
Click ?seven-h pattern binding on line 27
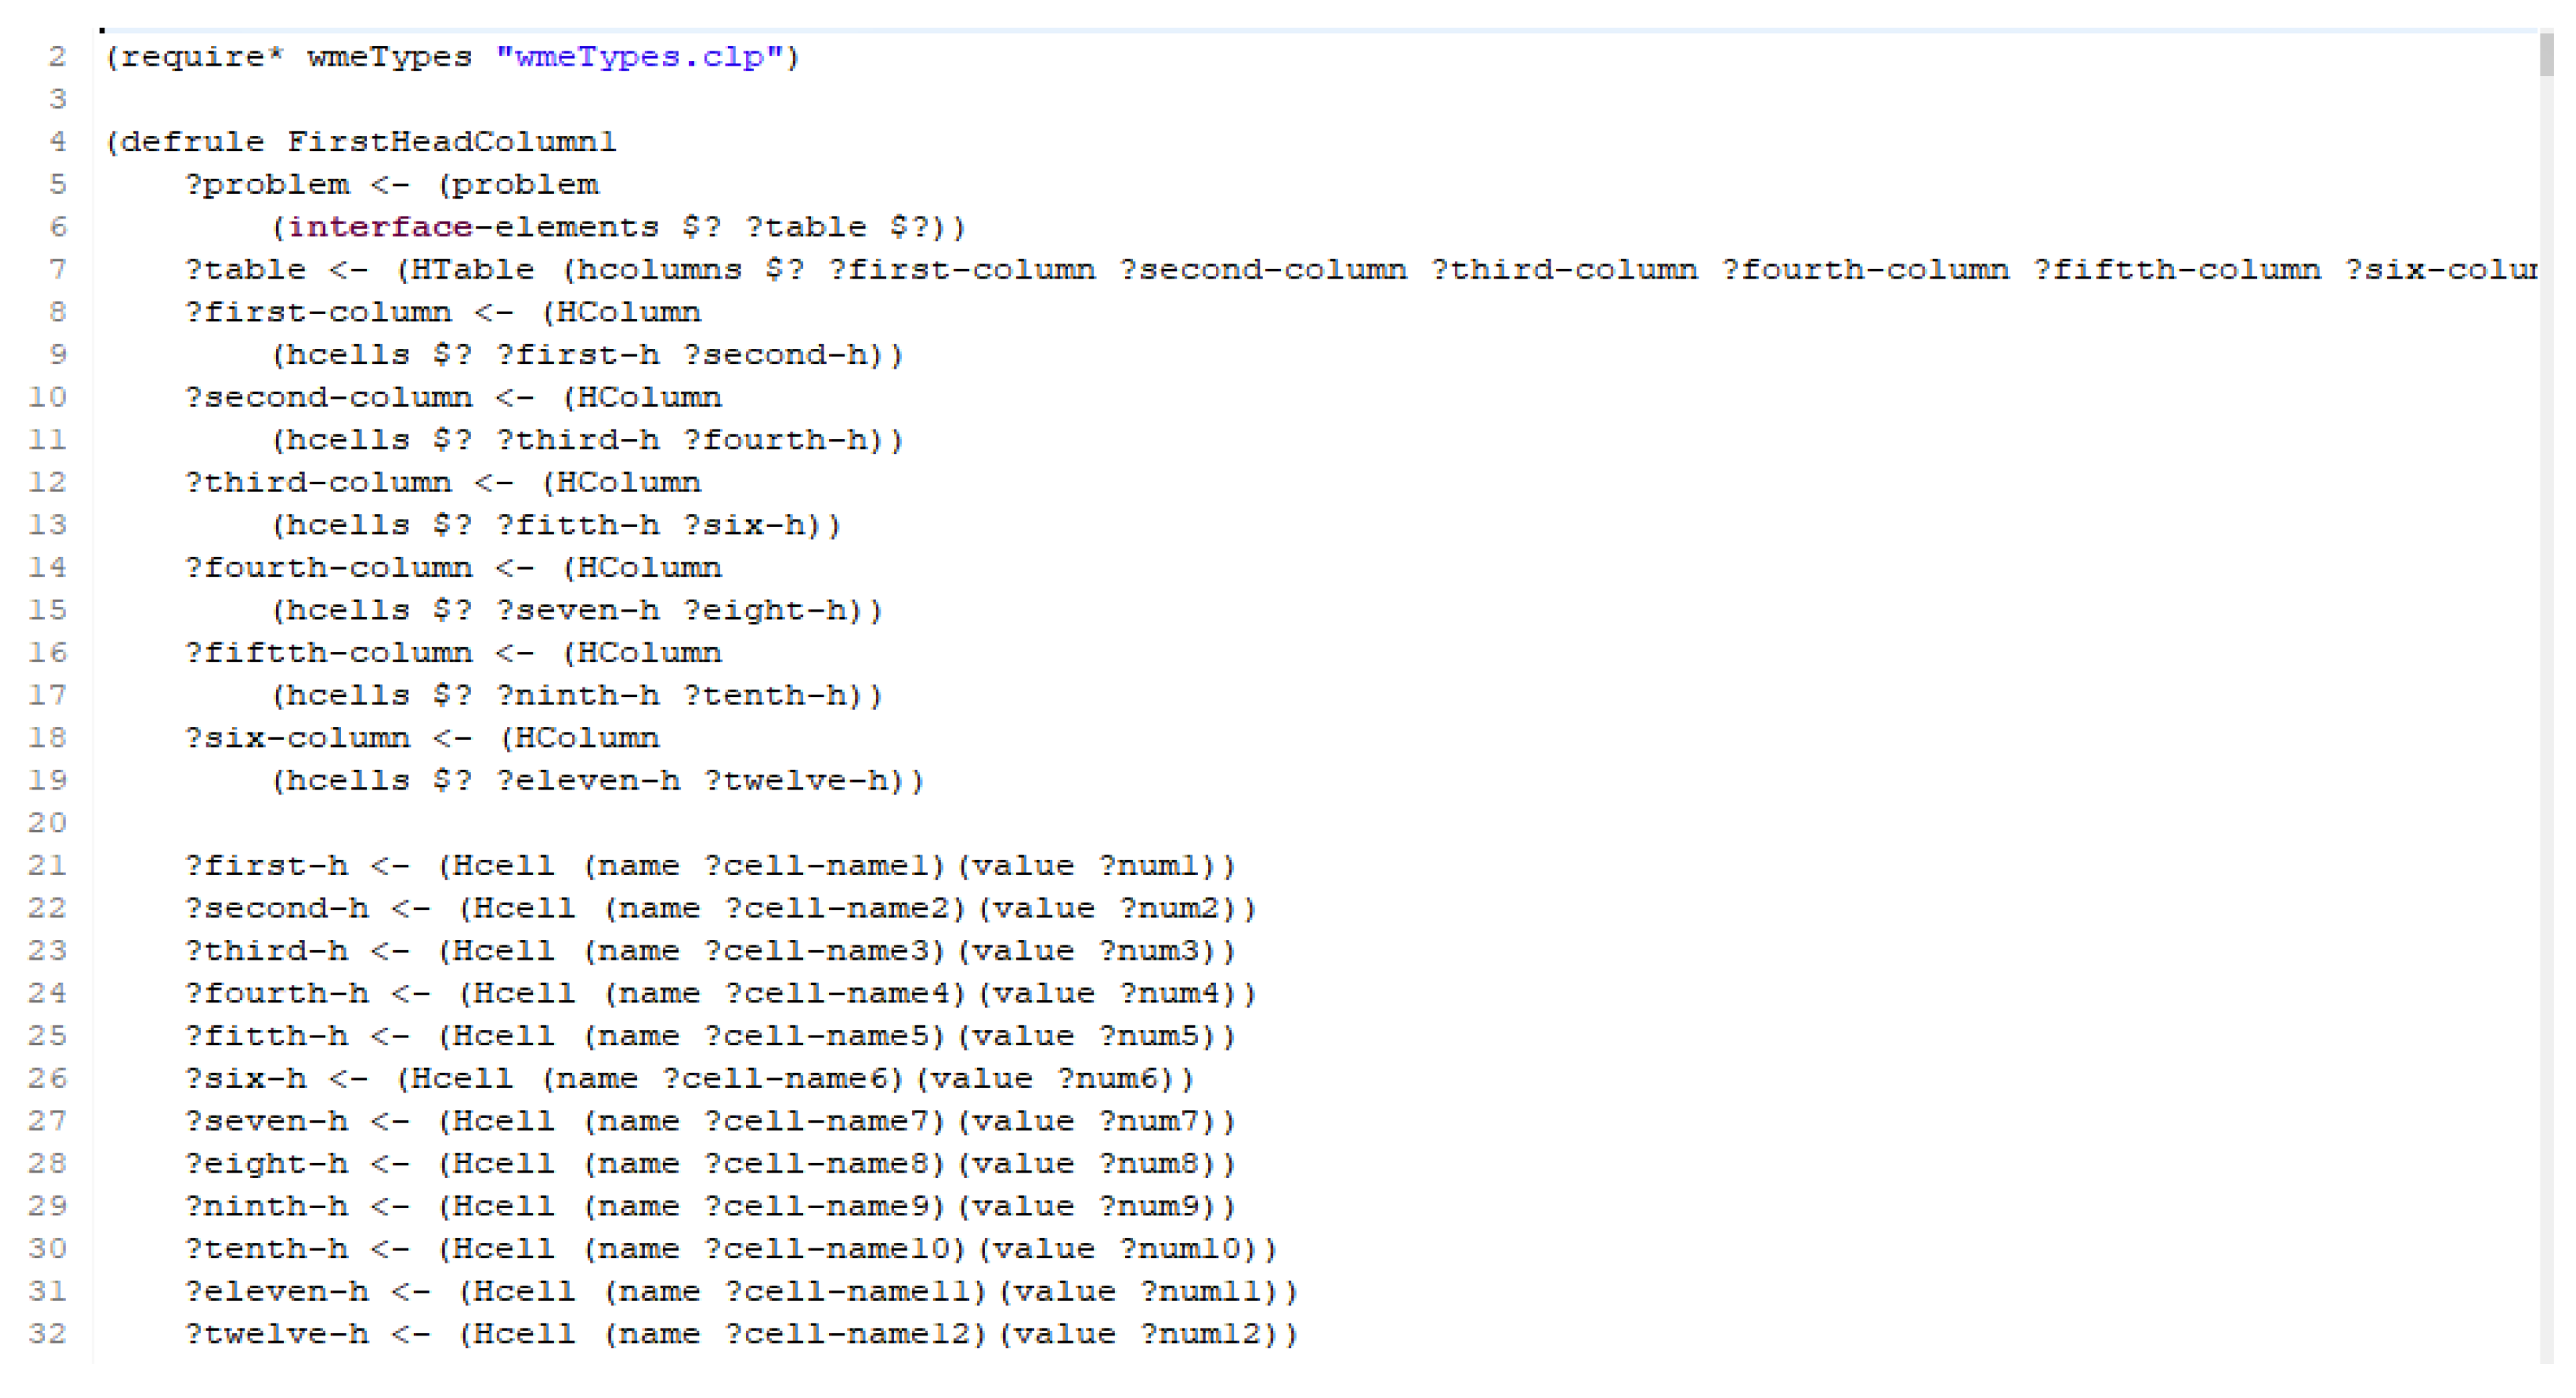click(266, 1121)
